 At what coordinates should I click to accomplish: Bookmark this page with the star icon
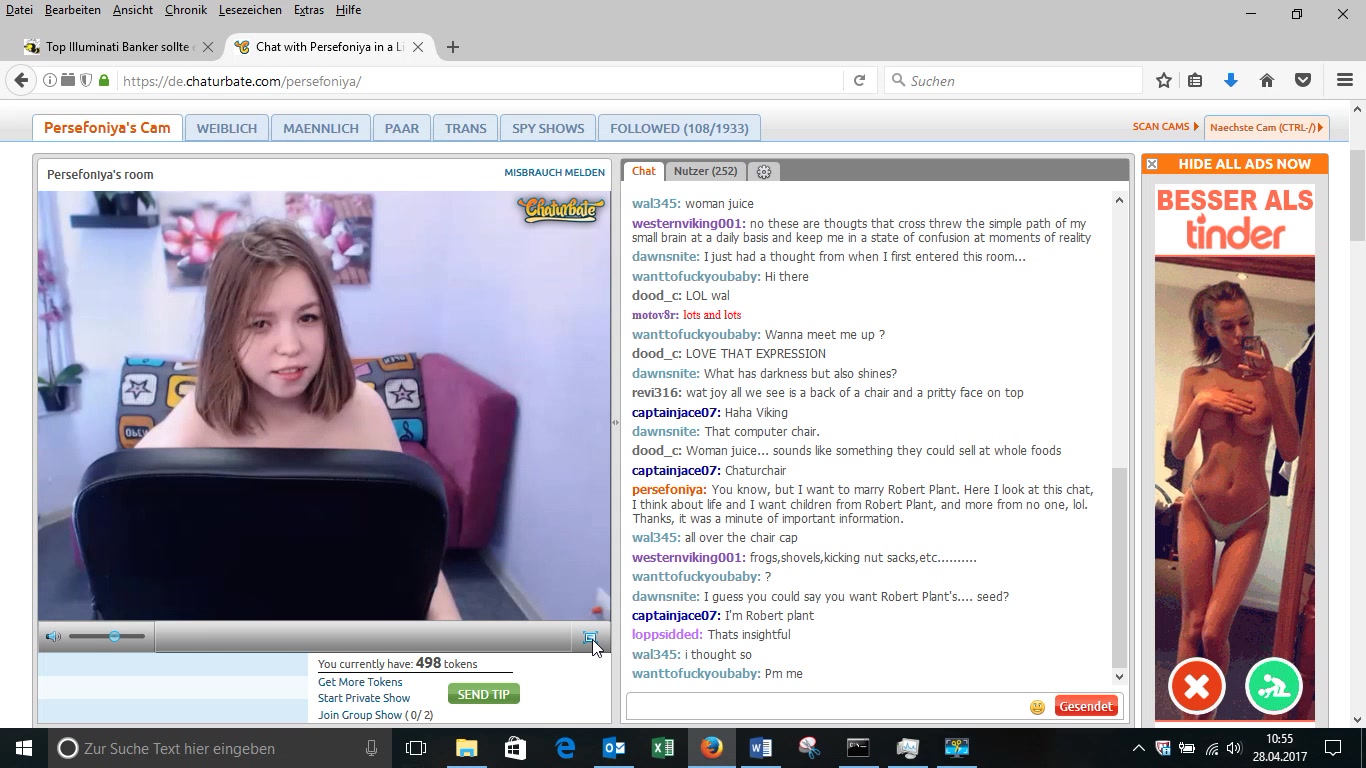1163,81
